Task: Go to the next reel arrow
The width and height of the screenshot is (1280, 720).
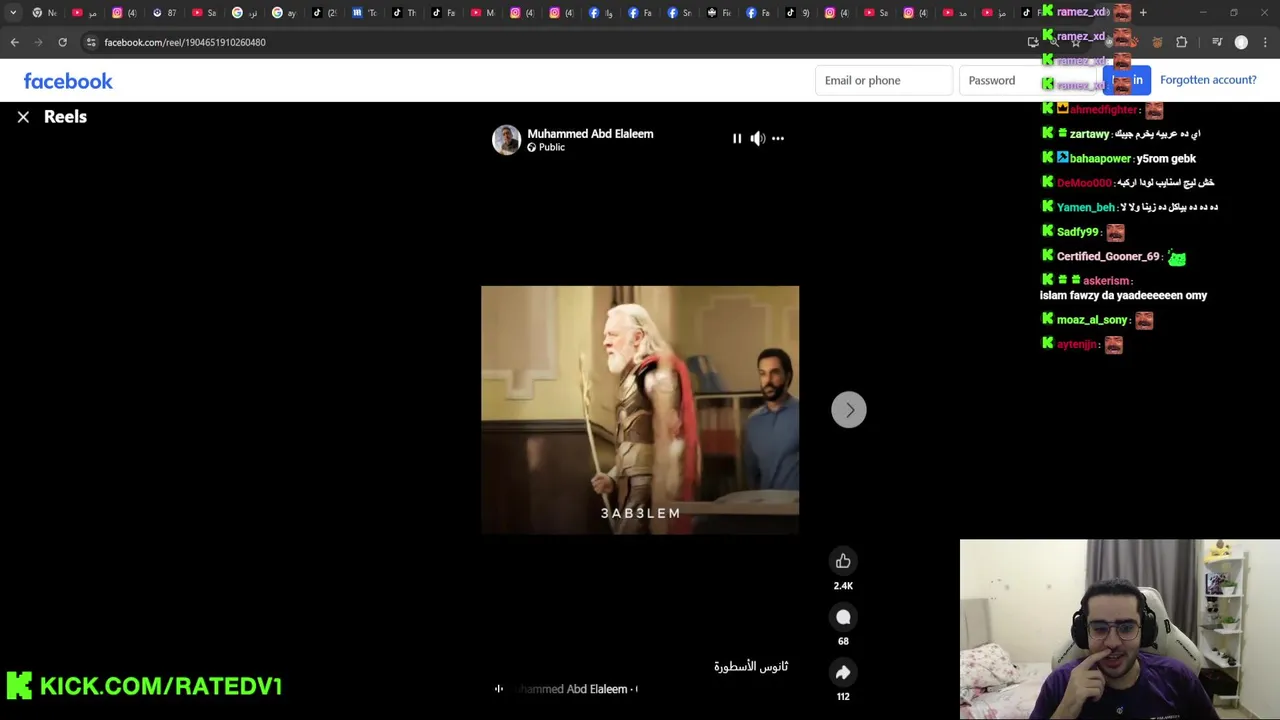Action: click(849, 410)
